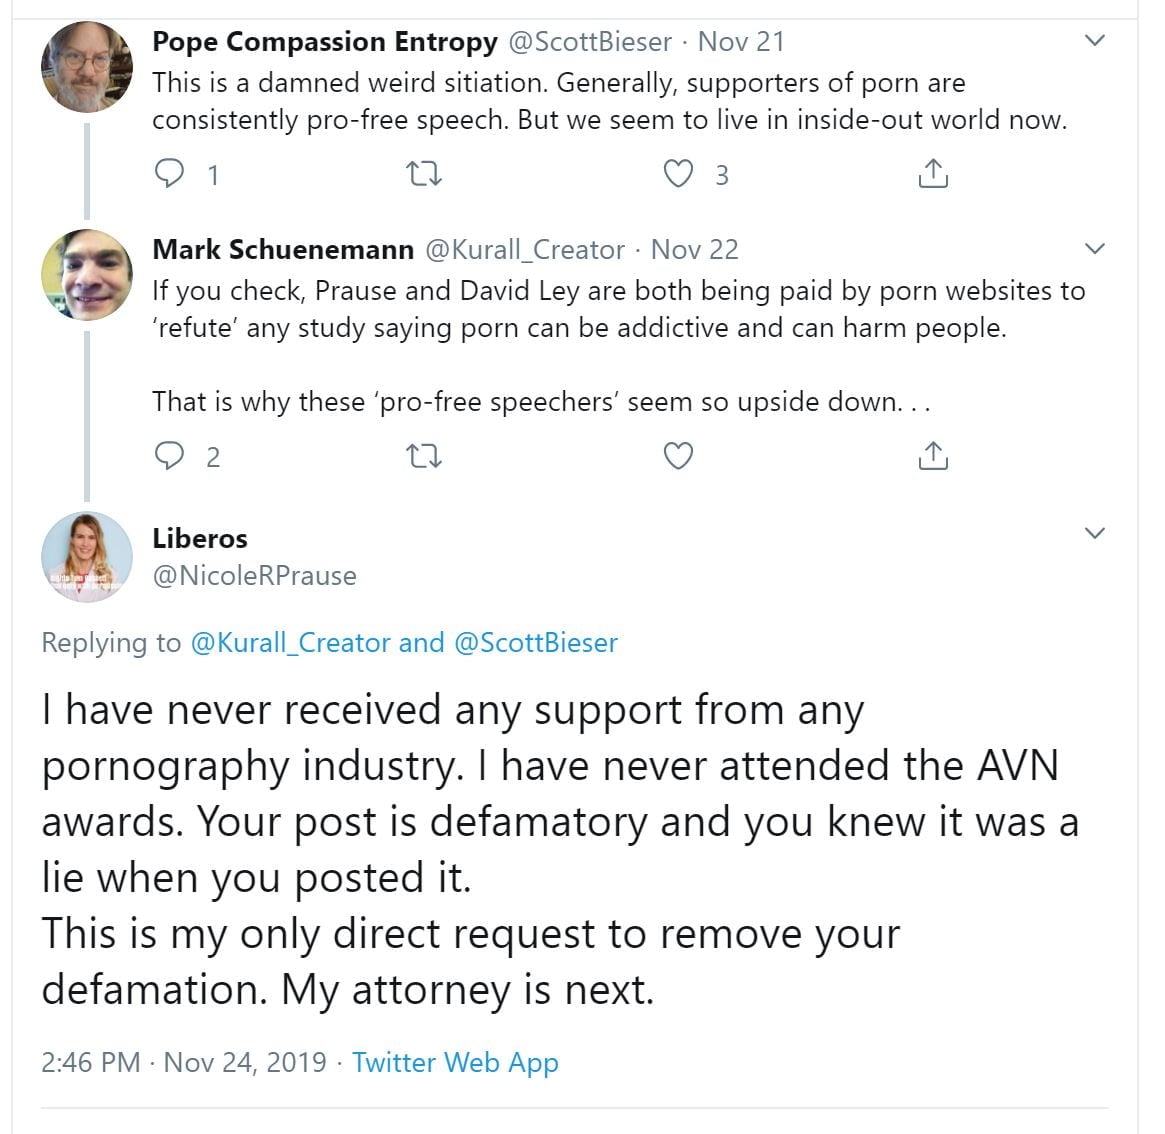Expand the menu on Mark Schuenemann's tweet

(1095, 249)
